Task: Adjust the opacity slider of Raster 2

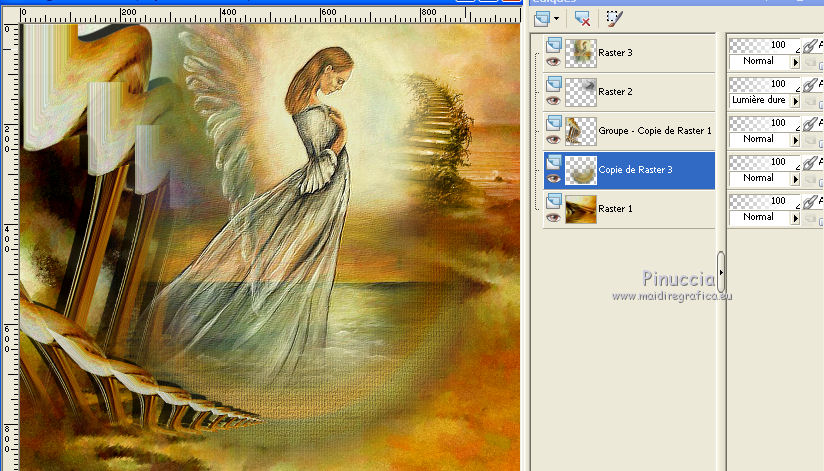Action: [x=765, y=84]
